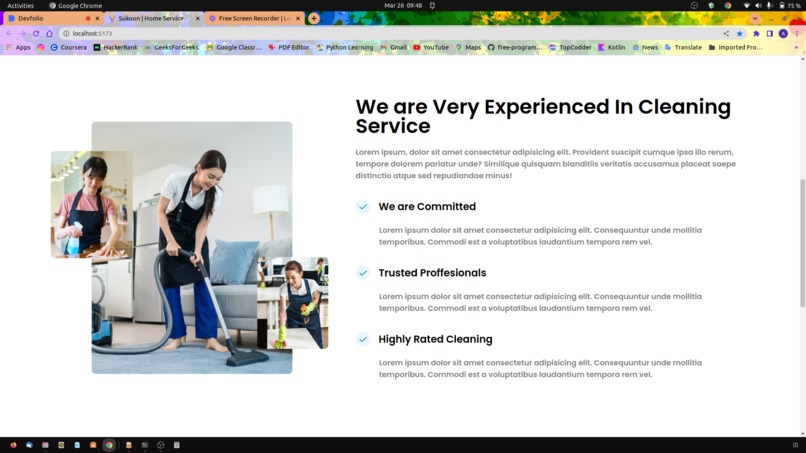Close the Sukoon Home Service tab
The height and width of the screenshot is (453, 806).
click(197, 19)
